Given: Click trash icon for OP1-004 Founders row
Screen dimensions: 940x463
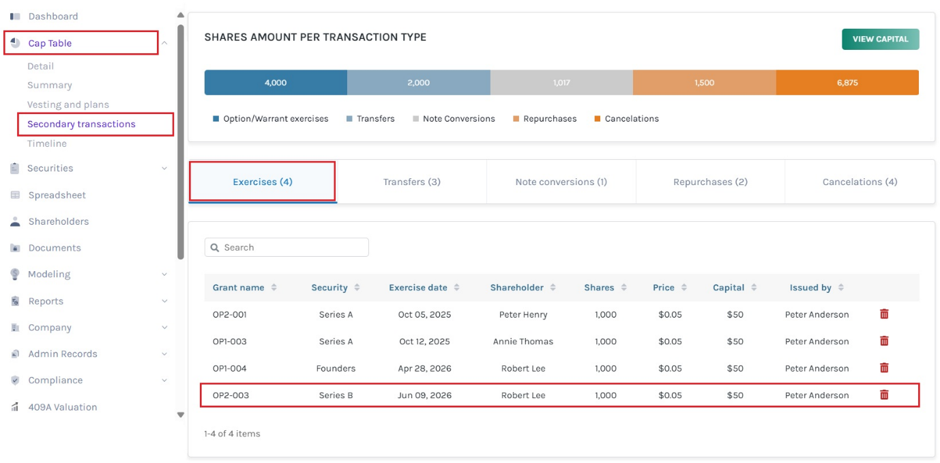Looking at the screenshot, I should (884, 368).
